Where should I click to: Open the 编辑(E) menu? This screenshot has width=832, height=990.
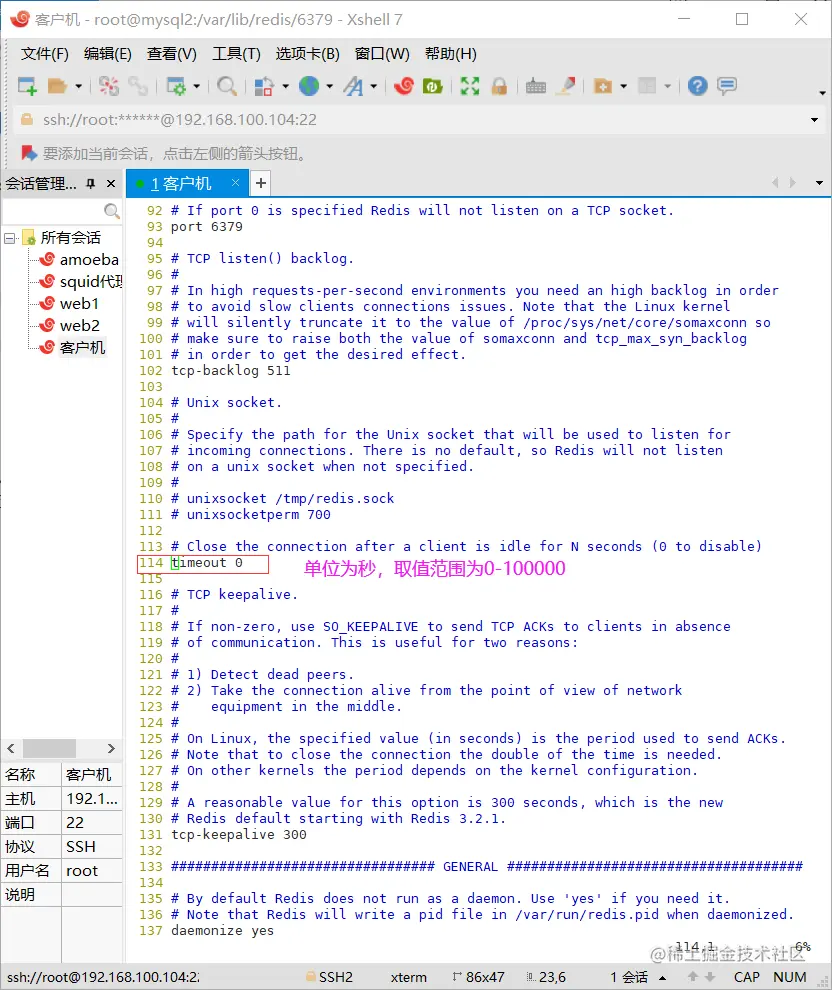pos(108,54)
